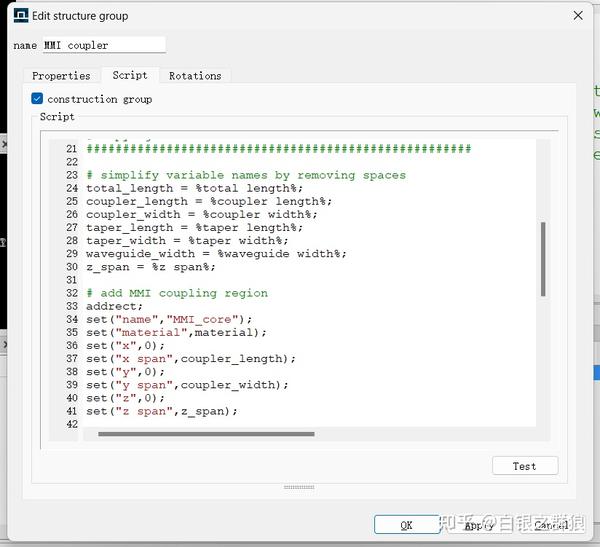
Task: Click the set z span line in script
Action: point(161,411)
